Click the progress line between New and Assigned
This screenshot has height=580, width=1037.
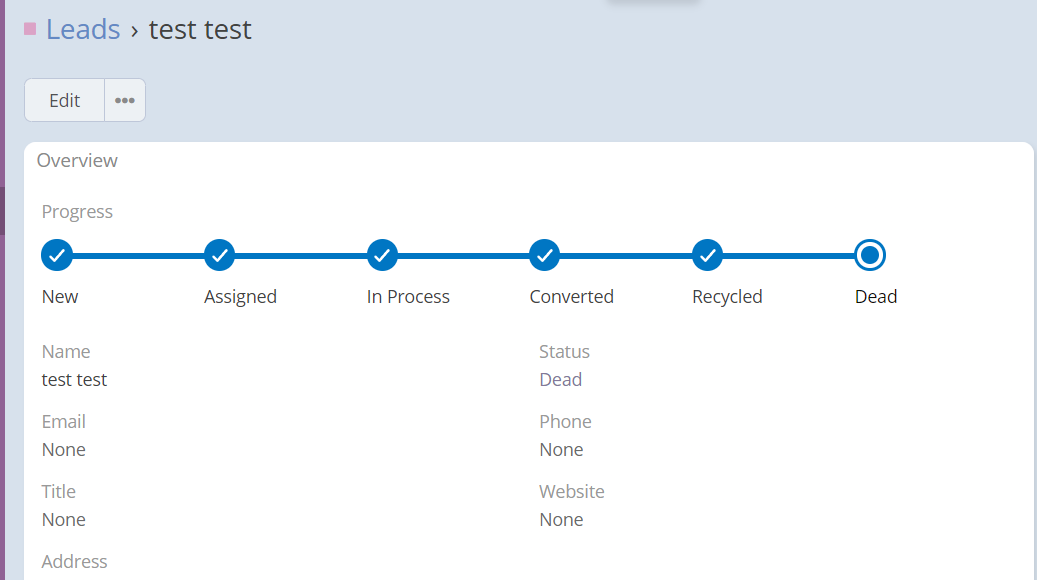138,256
